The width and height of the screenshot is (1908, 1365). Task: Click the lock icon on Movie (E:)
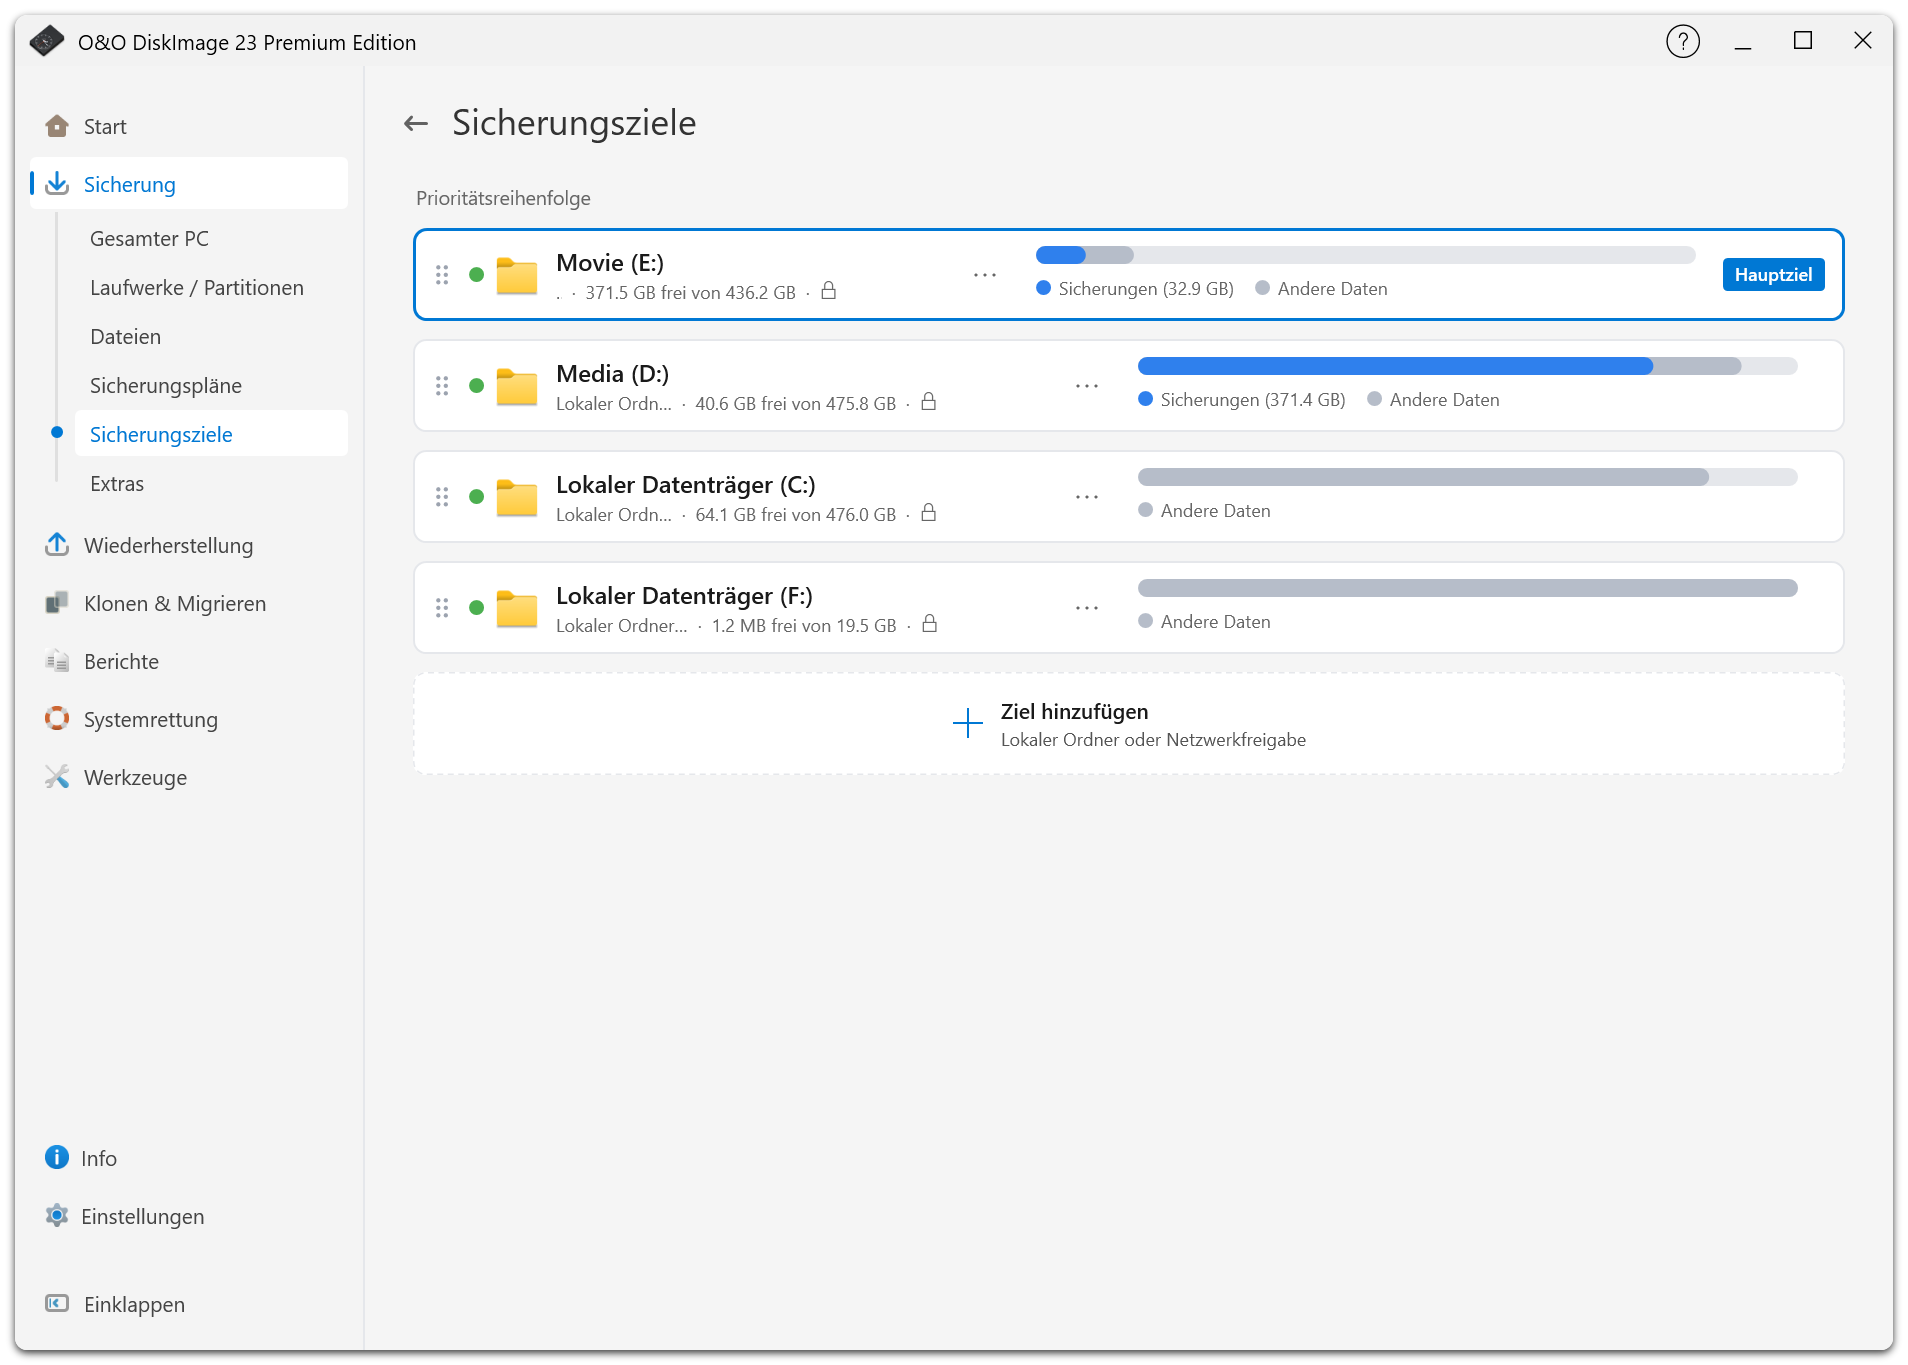(x=828, y=291)
